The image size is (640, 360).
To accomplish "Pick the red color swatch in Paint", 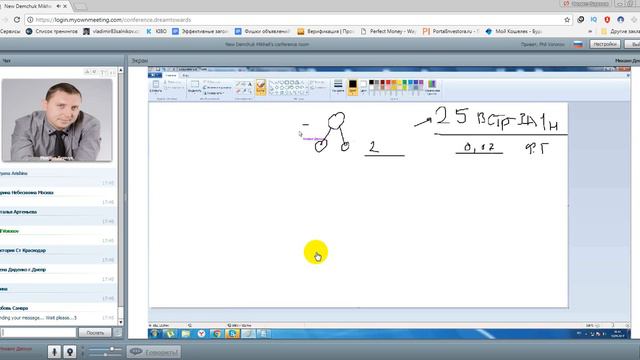I will [x=388, y=82].
